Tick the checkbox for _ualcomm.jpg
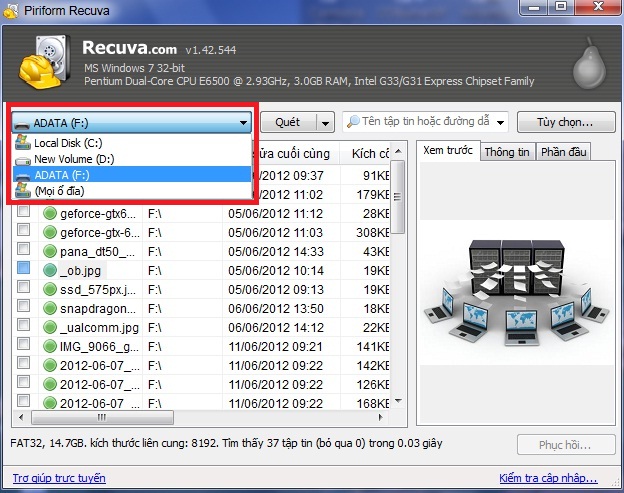The height and width of the screenshot is (493, 624). click(x=23, y=325)
